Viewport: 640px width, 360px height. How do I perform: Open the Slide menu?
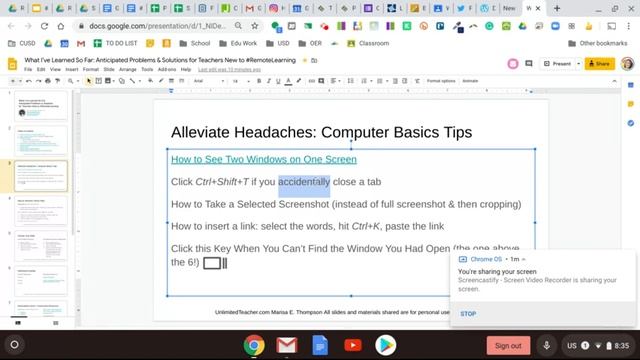[109, 70]
